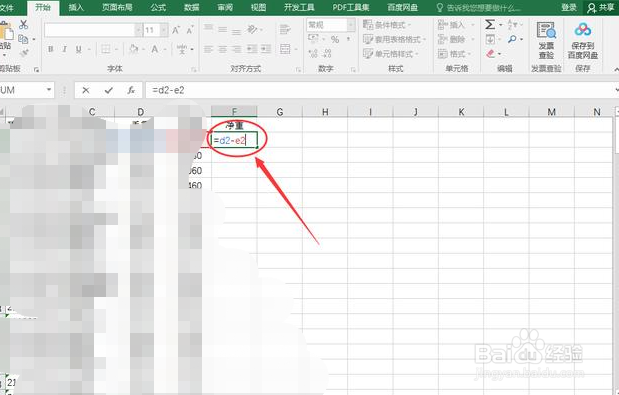The height and width of the screenshot is (395, 619).
Task: Click 发票查验 invoice check button
Action: tap(546, 41)
